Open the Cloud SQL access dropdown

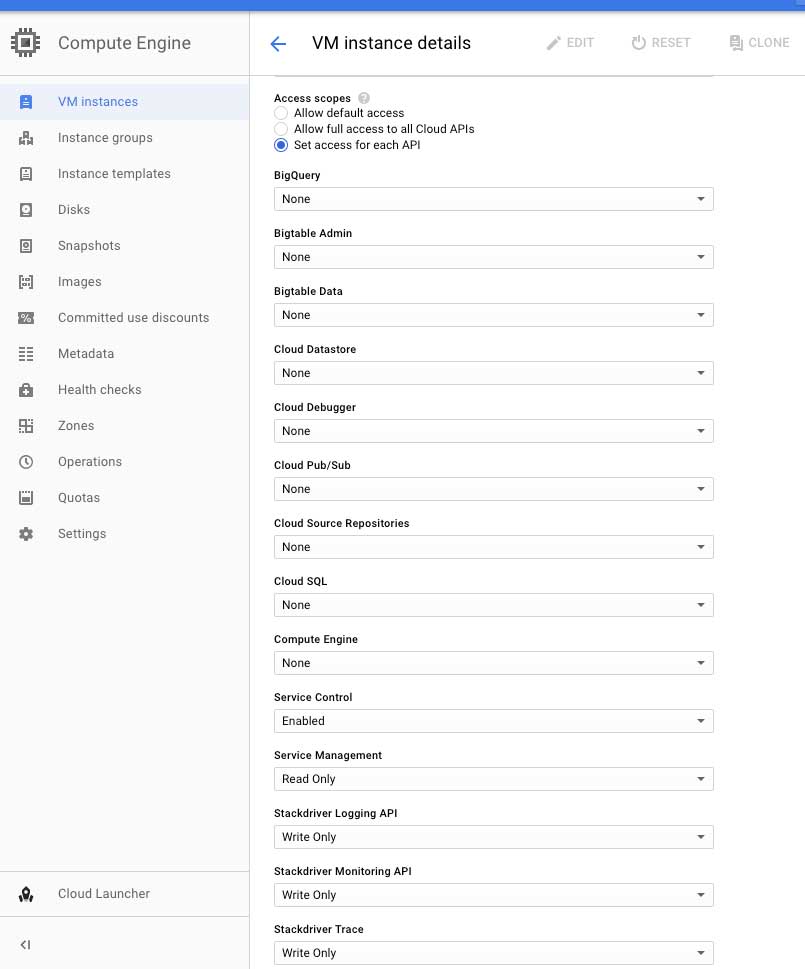(x=494, y=605)
